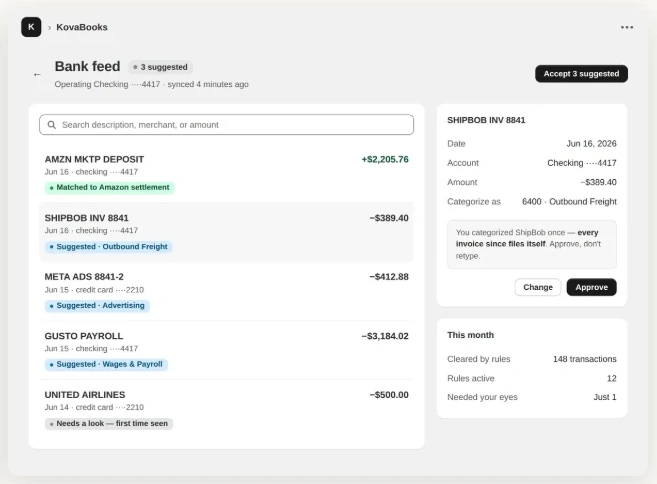Click the 3 suggested badge
This screenshot has width=657, height=484.
(160, 67)
